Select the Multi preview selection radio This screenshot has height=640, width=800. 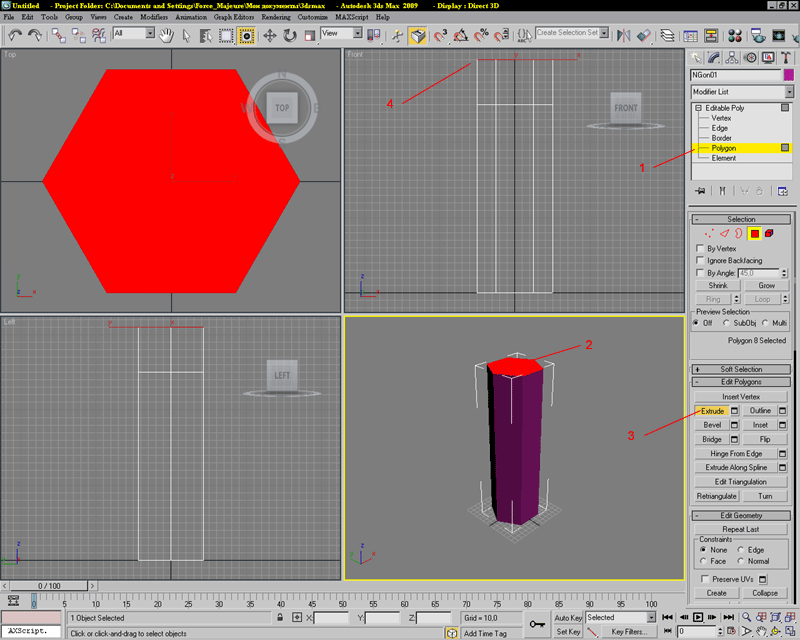tap(765, 323)
